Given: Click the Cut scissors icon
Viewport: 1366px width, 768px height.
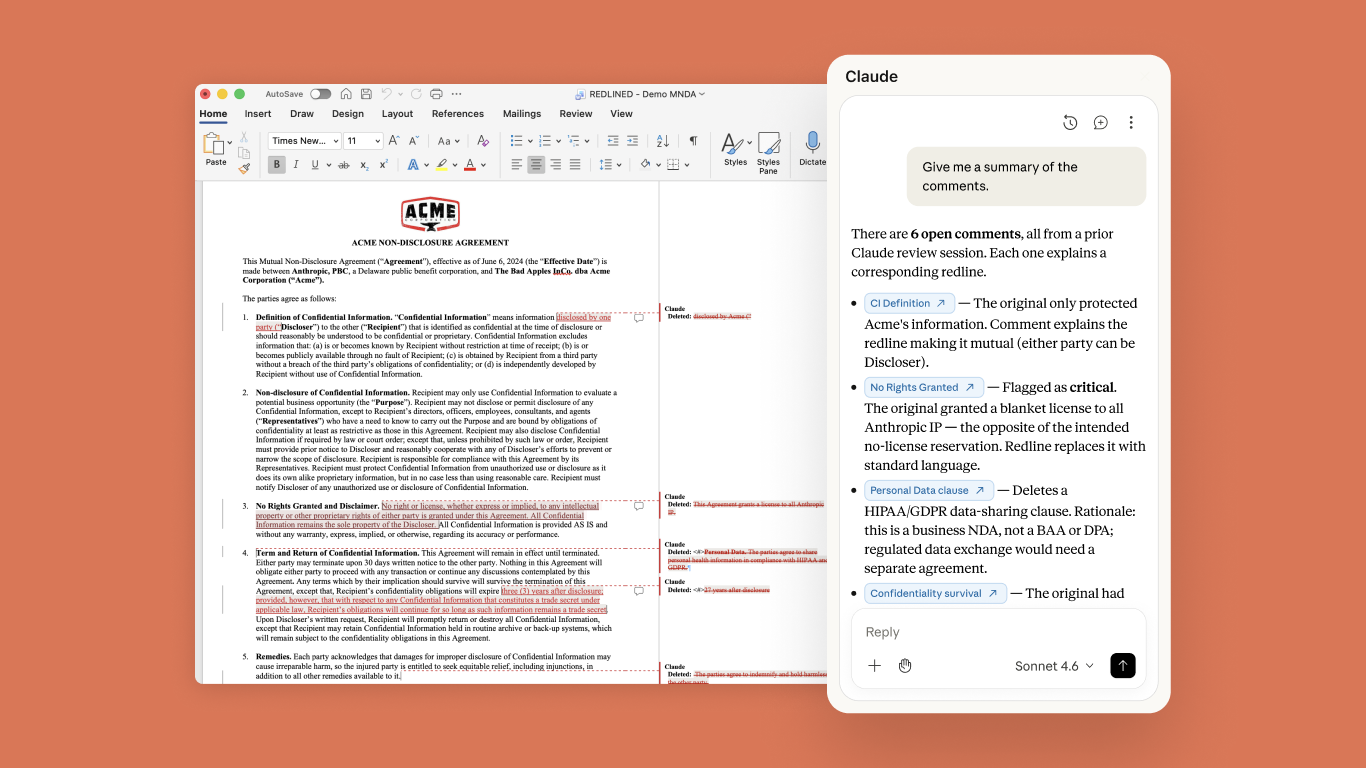Looking at the screenshot, I should coord(244,137).
